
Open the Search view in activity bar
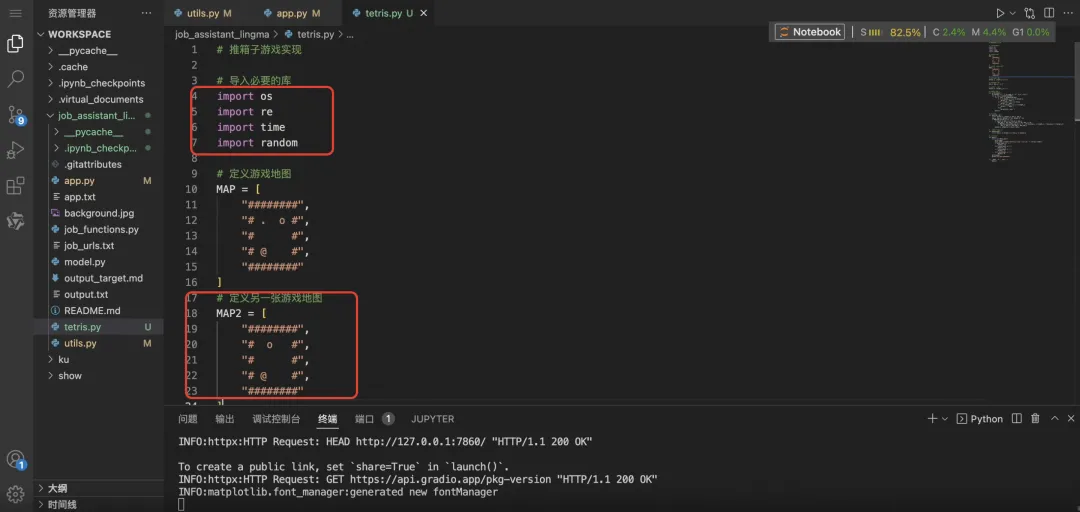click(15, 79)
